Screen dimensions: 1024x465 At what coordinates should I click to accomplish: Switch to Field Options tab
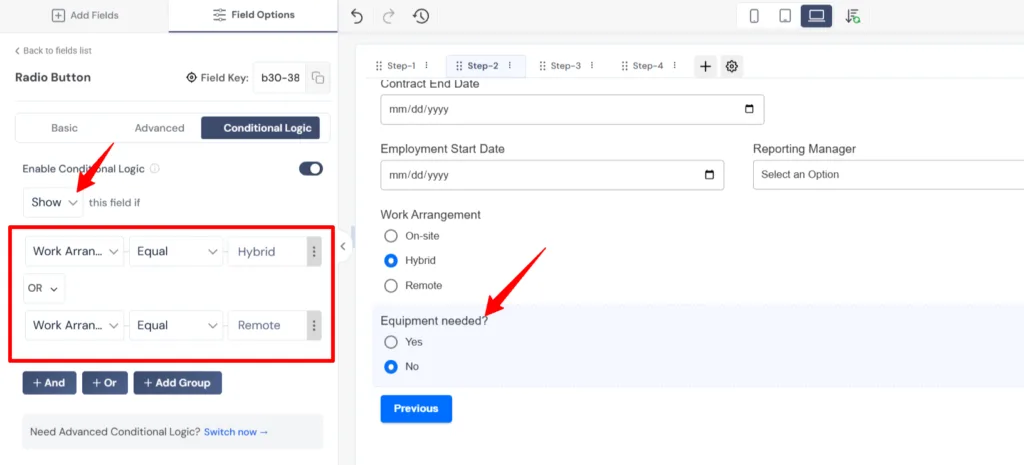click(x=253, y=16)
